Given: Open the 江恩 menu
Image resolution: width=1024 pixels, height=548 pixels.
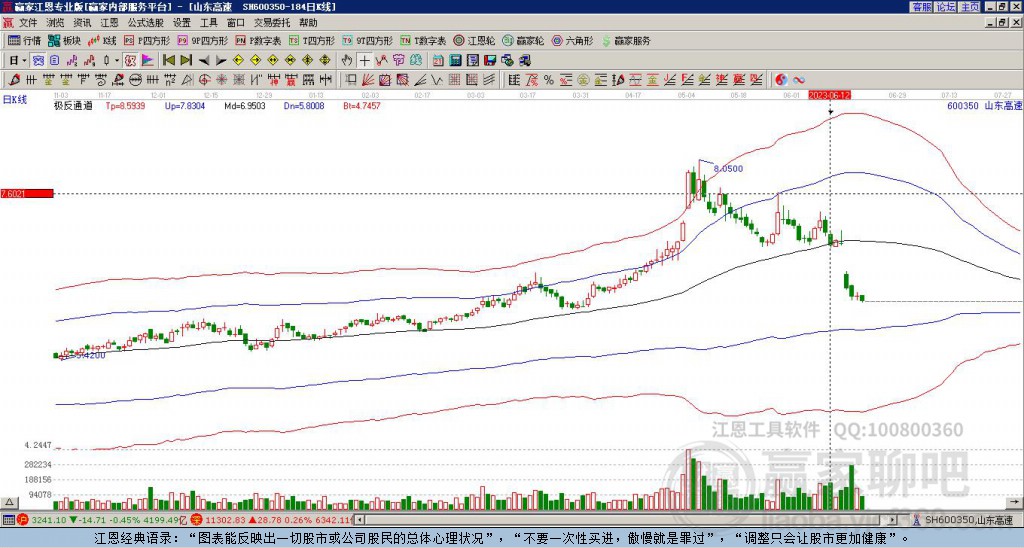Looking at the screenshot, I should click(x=110, y=23).
